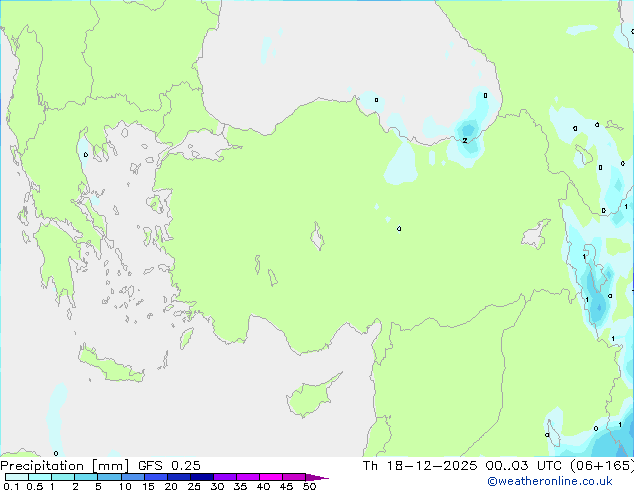Click the 1–2 mm legend color swatch
The image size is (634, 490).
(x=63, y=477)
